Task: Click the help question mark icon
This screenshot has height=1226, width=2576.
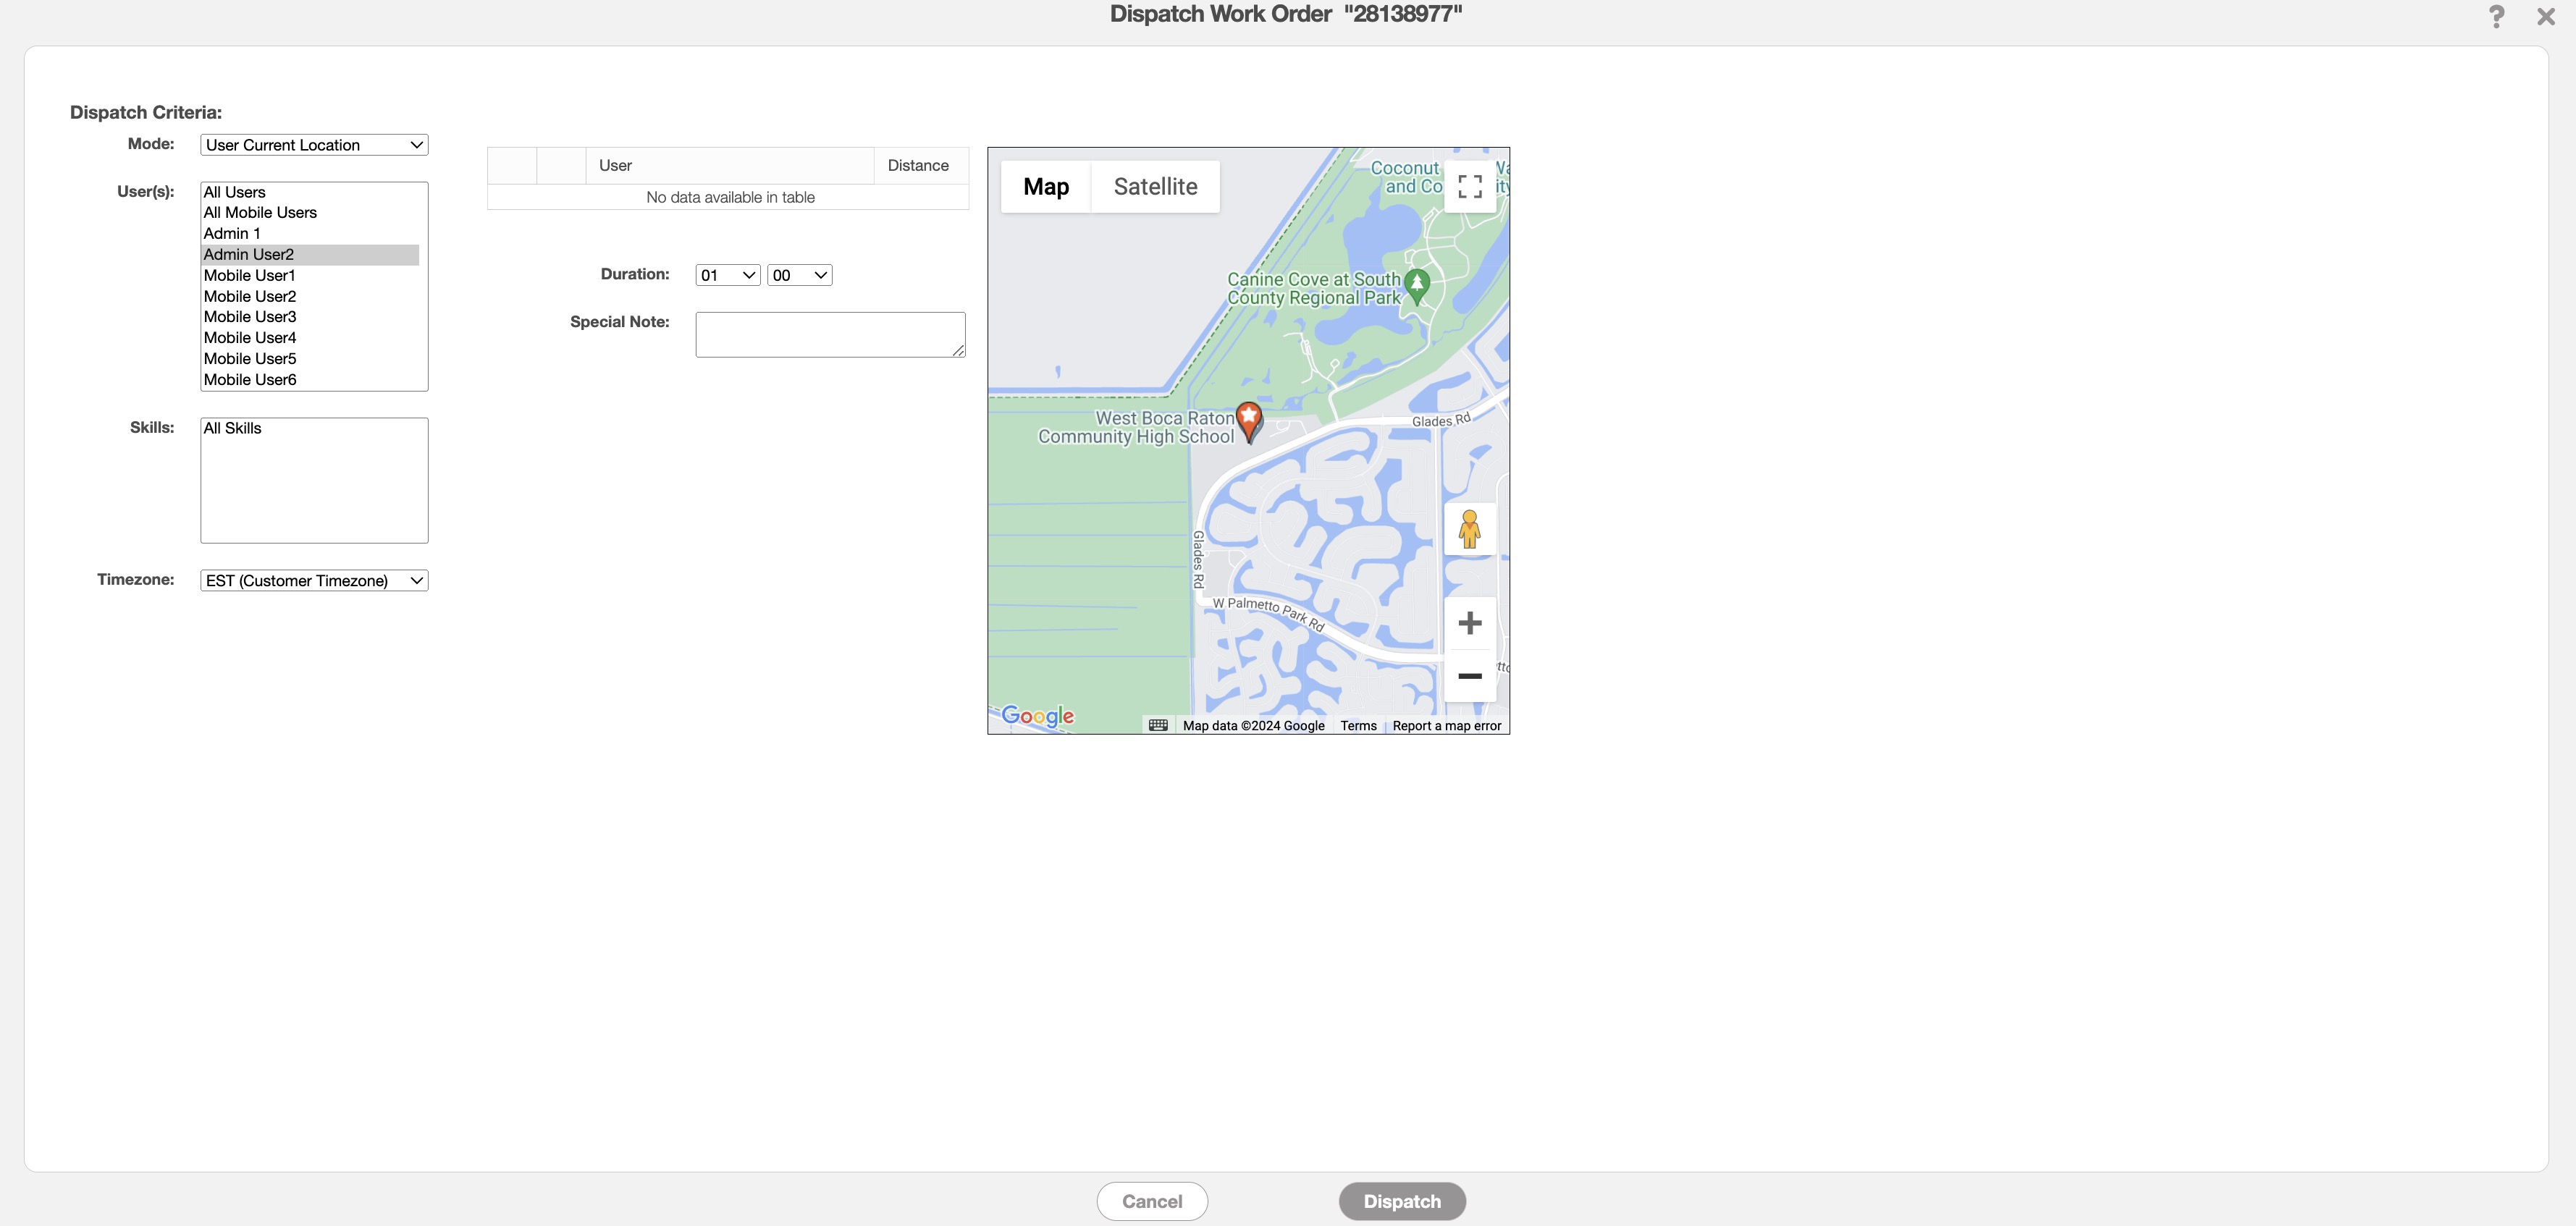Action: tap(2496, 17)
